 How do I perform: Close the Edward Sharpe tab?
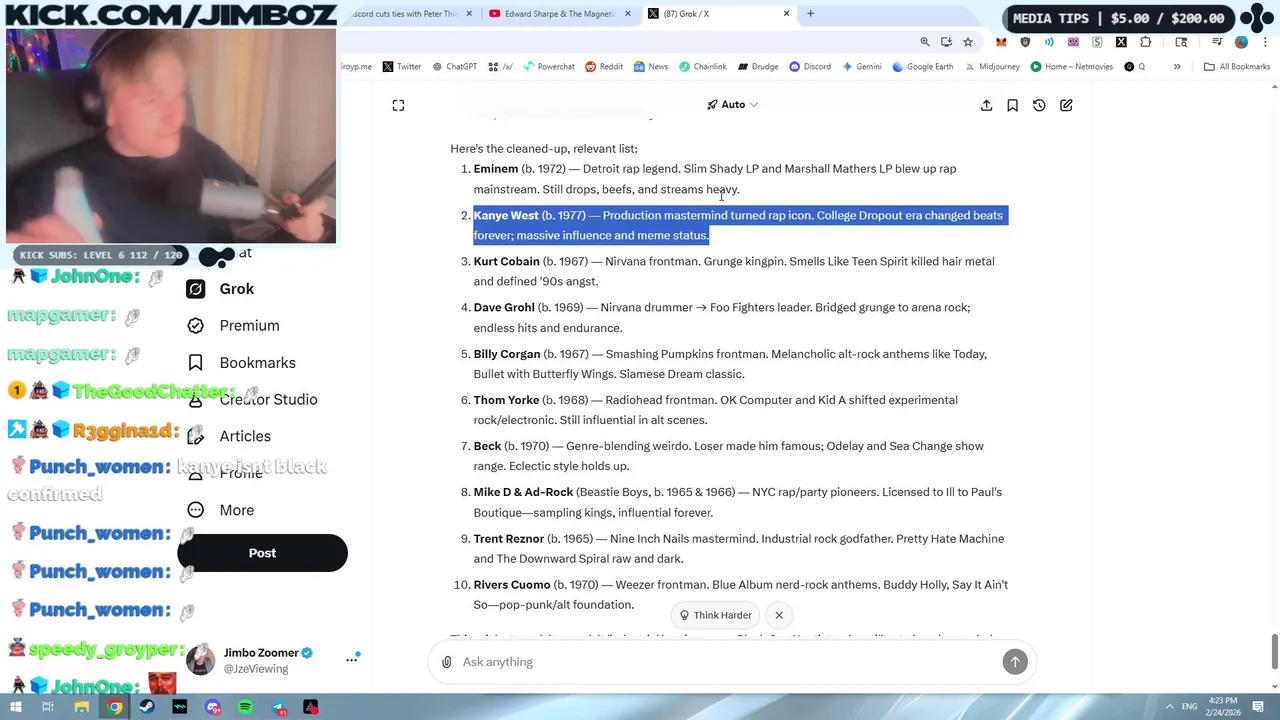point(628,14)
